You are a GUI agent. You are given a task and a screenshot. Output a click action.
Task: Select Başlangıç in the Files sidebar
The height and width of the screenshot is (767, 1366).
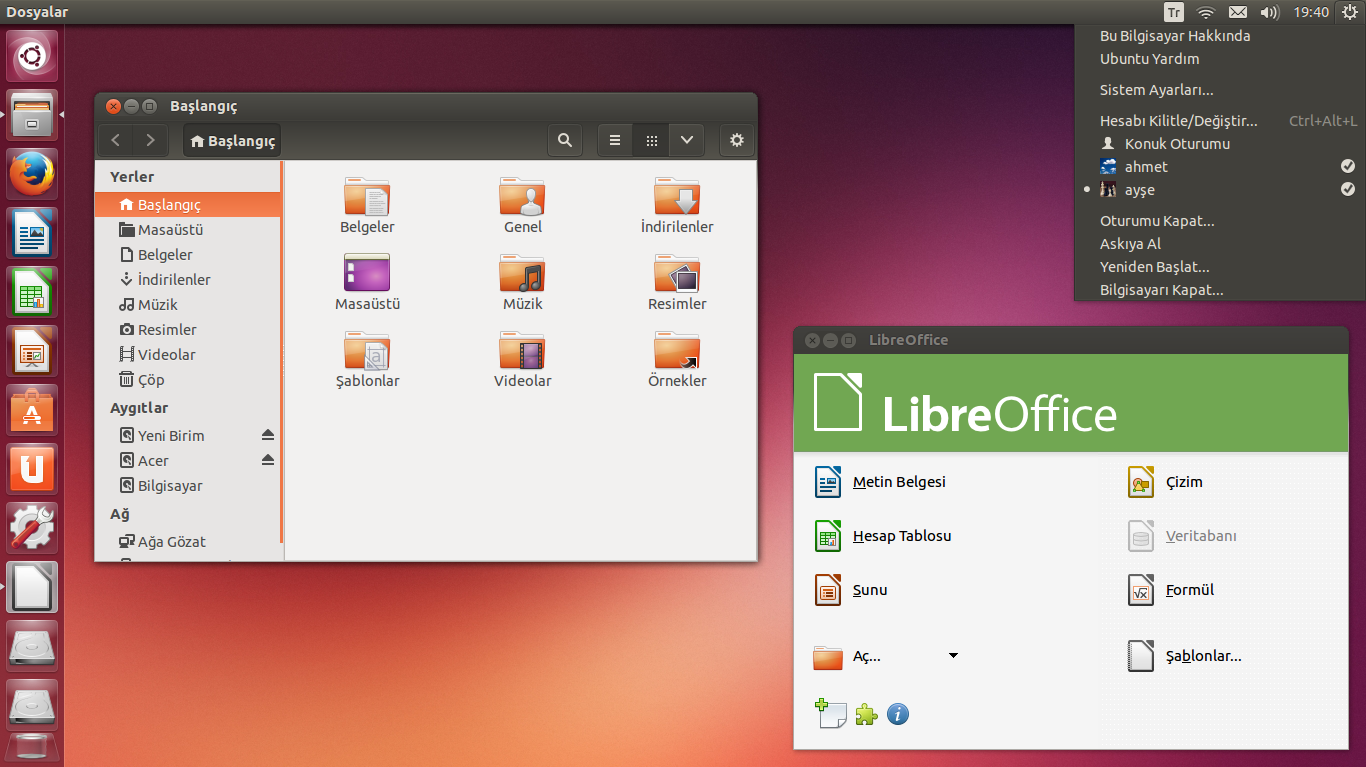coord(188,204)
